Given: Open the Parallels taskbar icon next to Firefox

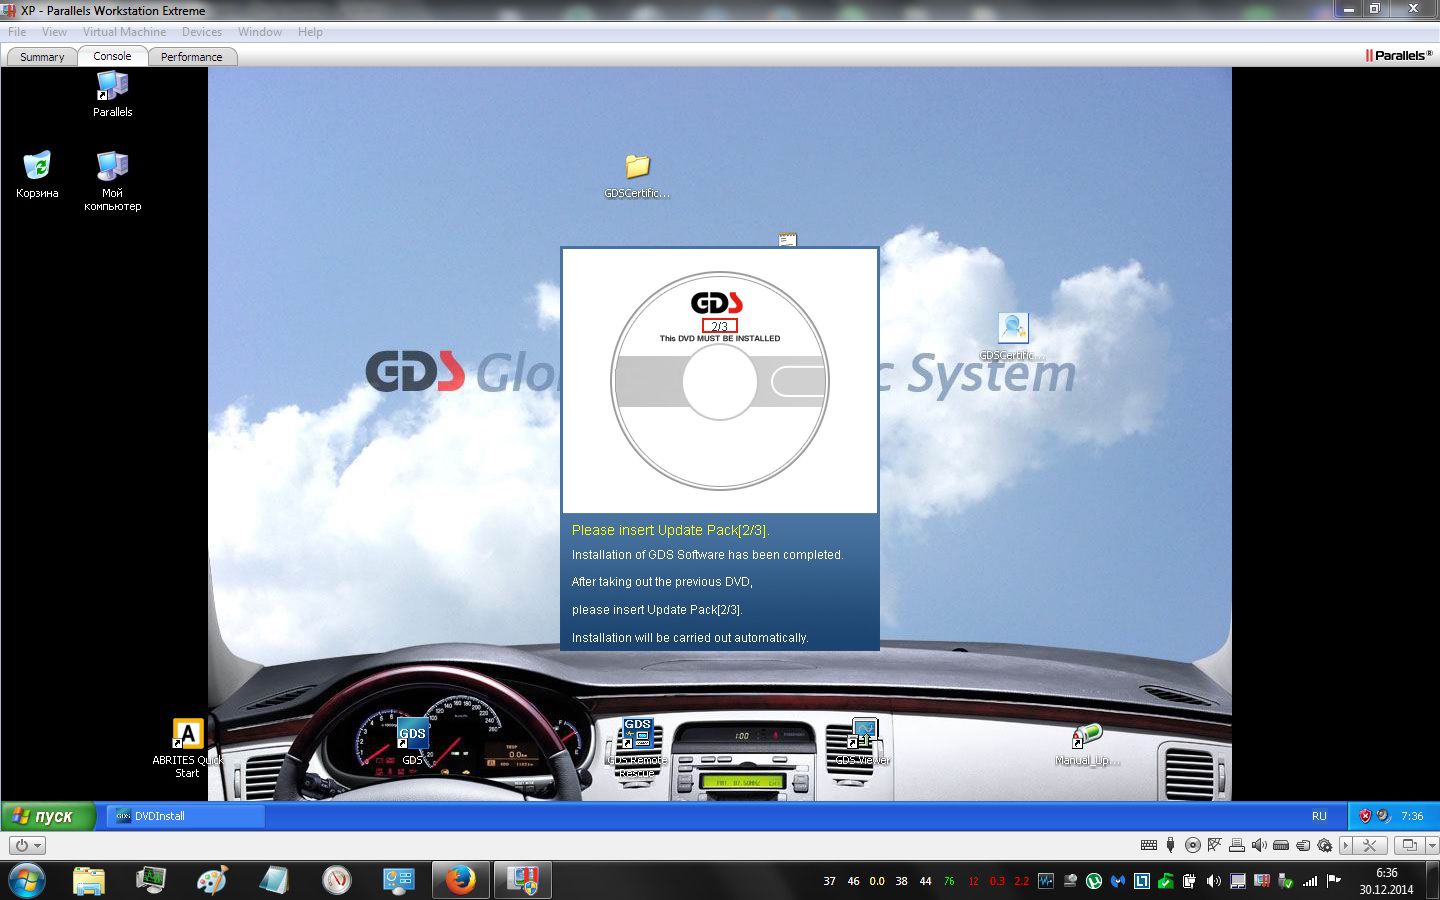Looking at the screenshot, I should click(522, 880).
